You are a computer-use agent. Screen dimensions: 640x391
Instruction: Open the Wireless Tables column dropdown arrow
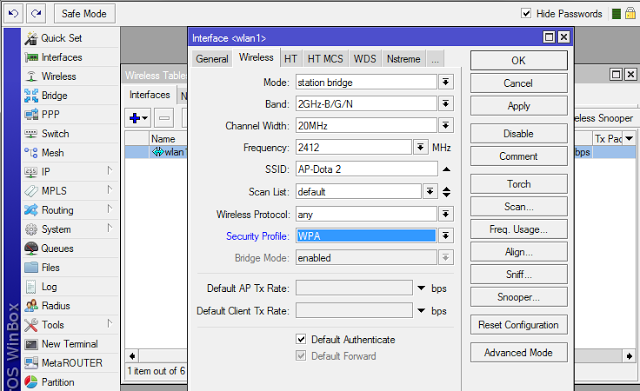point(629,138)
